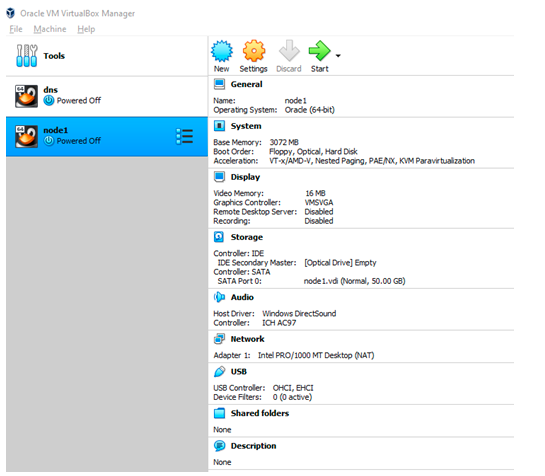The width and height of the screenshot is (545, 476).
Task: Click the USB section plug icon
Action: coord(219,372)
